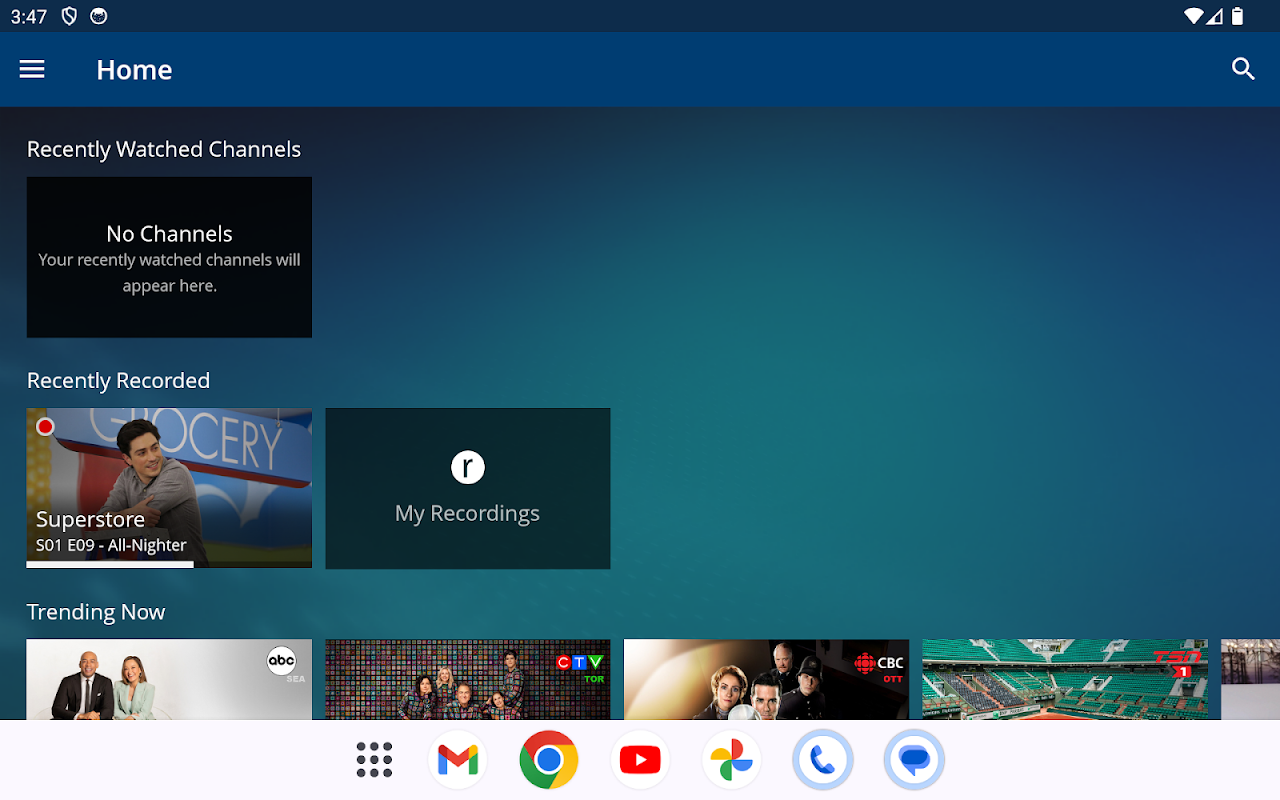The width and height of the screenshot is (1280, 800).
Task: Select the CTV trending show thumbnail
Action: click(x=467, y=679)
